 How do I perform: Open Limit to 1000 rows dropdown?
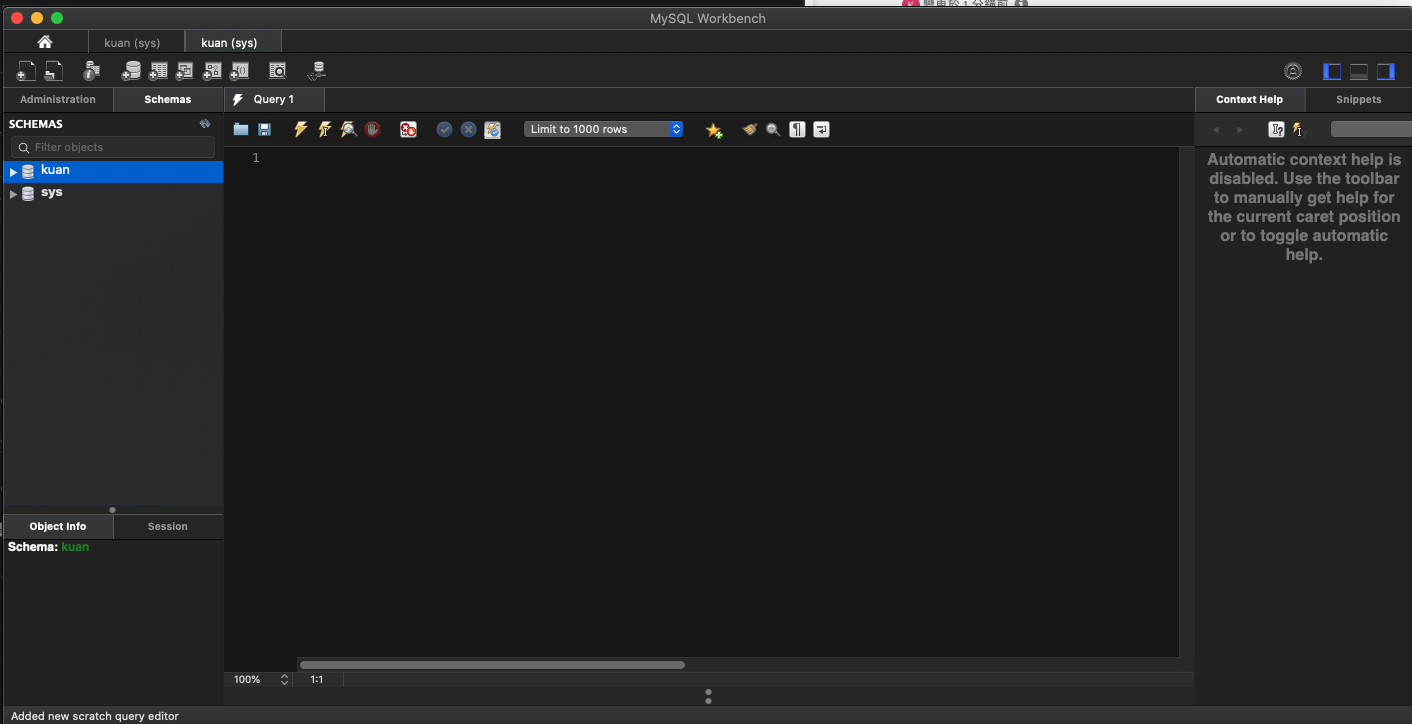pyautogui.click(x=603, y=129)
